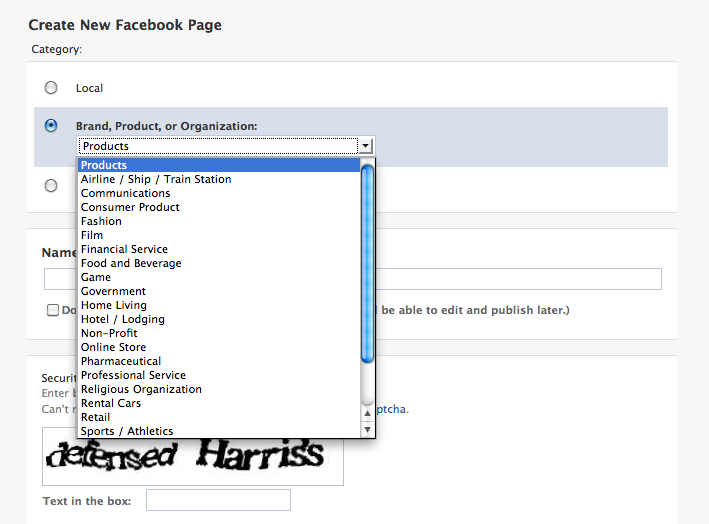Choose Products in the dropdown list
This screenshot has width=709, height=524.
219,165
